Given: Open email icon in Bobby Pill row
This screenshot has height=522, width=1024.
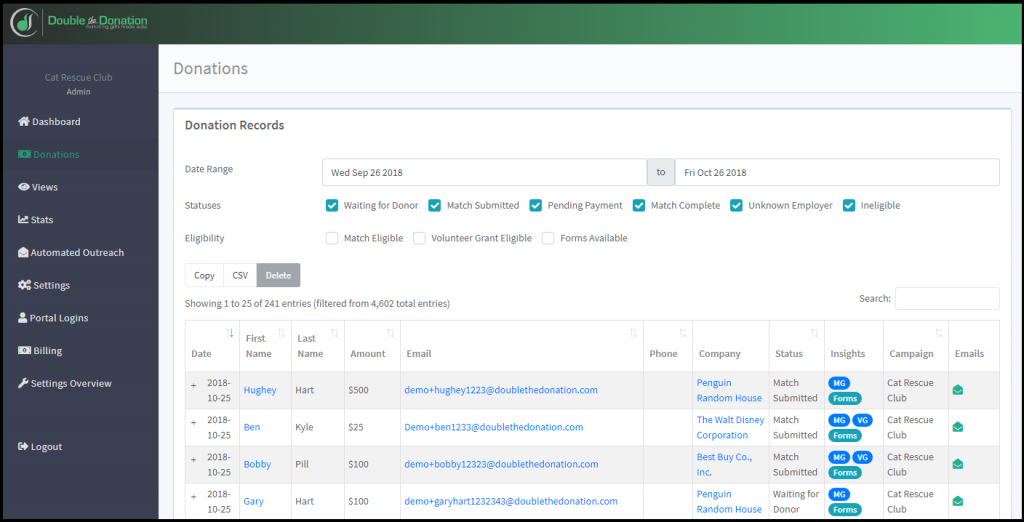Looking at the screenshot, I should (x=958, y=465).
